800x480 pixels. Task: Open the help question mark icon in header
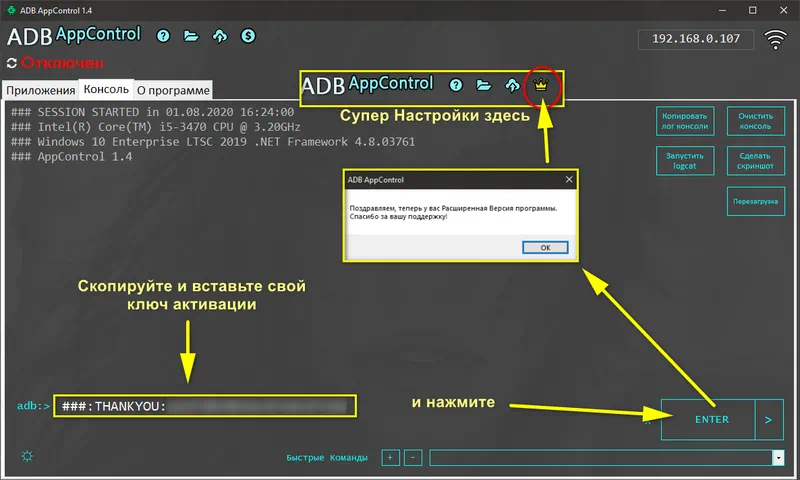pos(163,36)
